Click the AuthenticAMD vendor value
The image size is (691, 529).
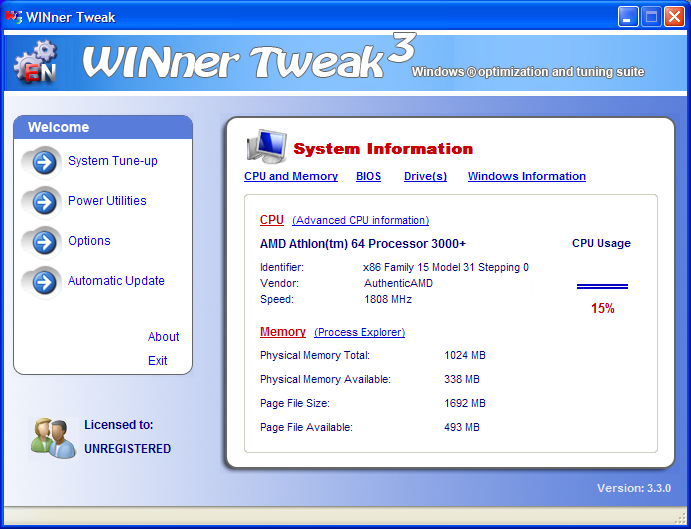pos(398,283)
